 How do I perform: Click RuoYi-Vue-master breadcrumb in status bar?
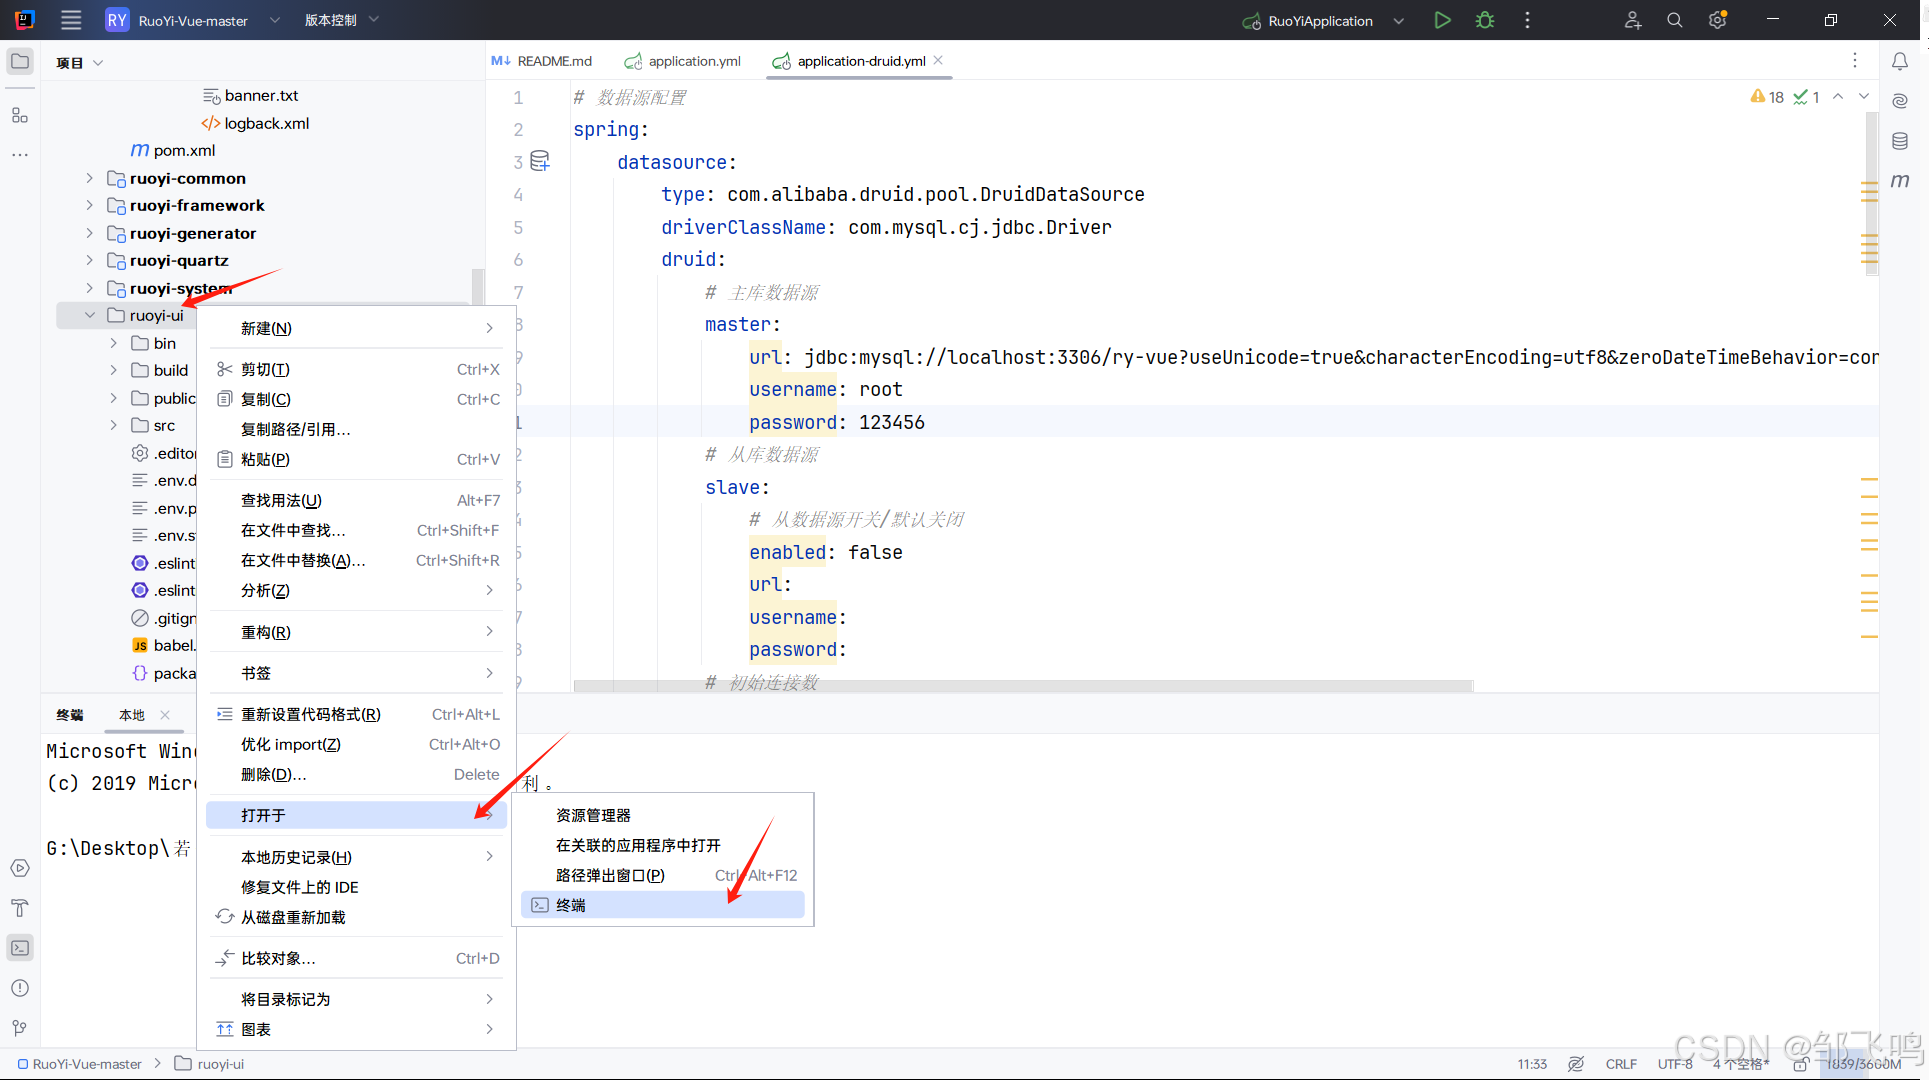[80, 1064]
